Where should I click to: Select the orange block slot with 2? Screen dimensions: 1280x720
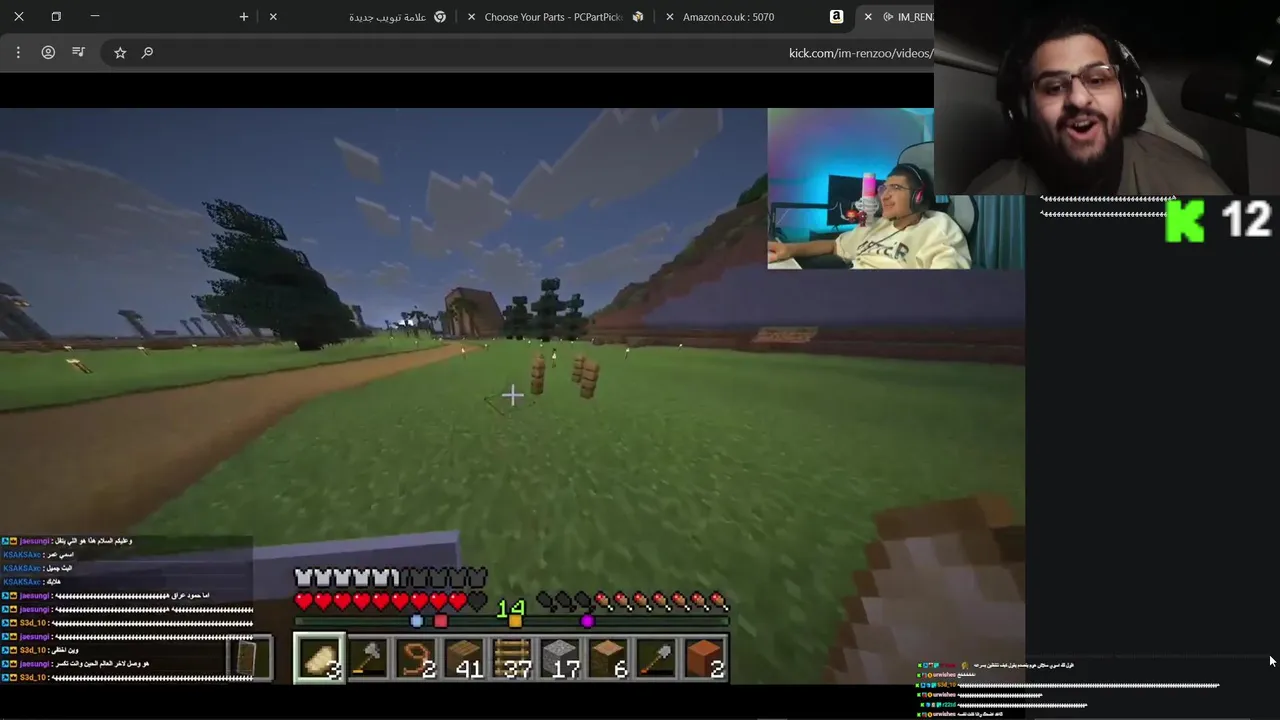[704, 660]
